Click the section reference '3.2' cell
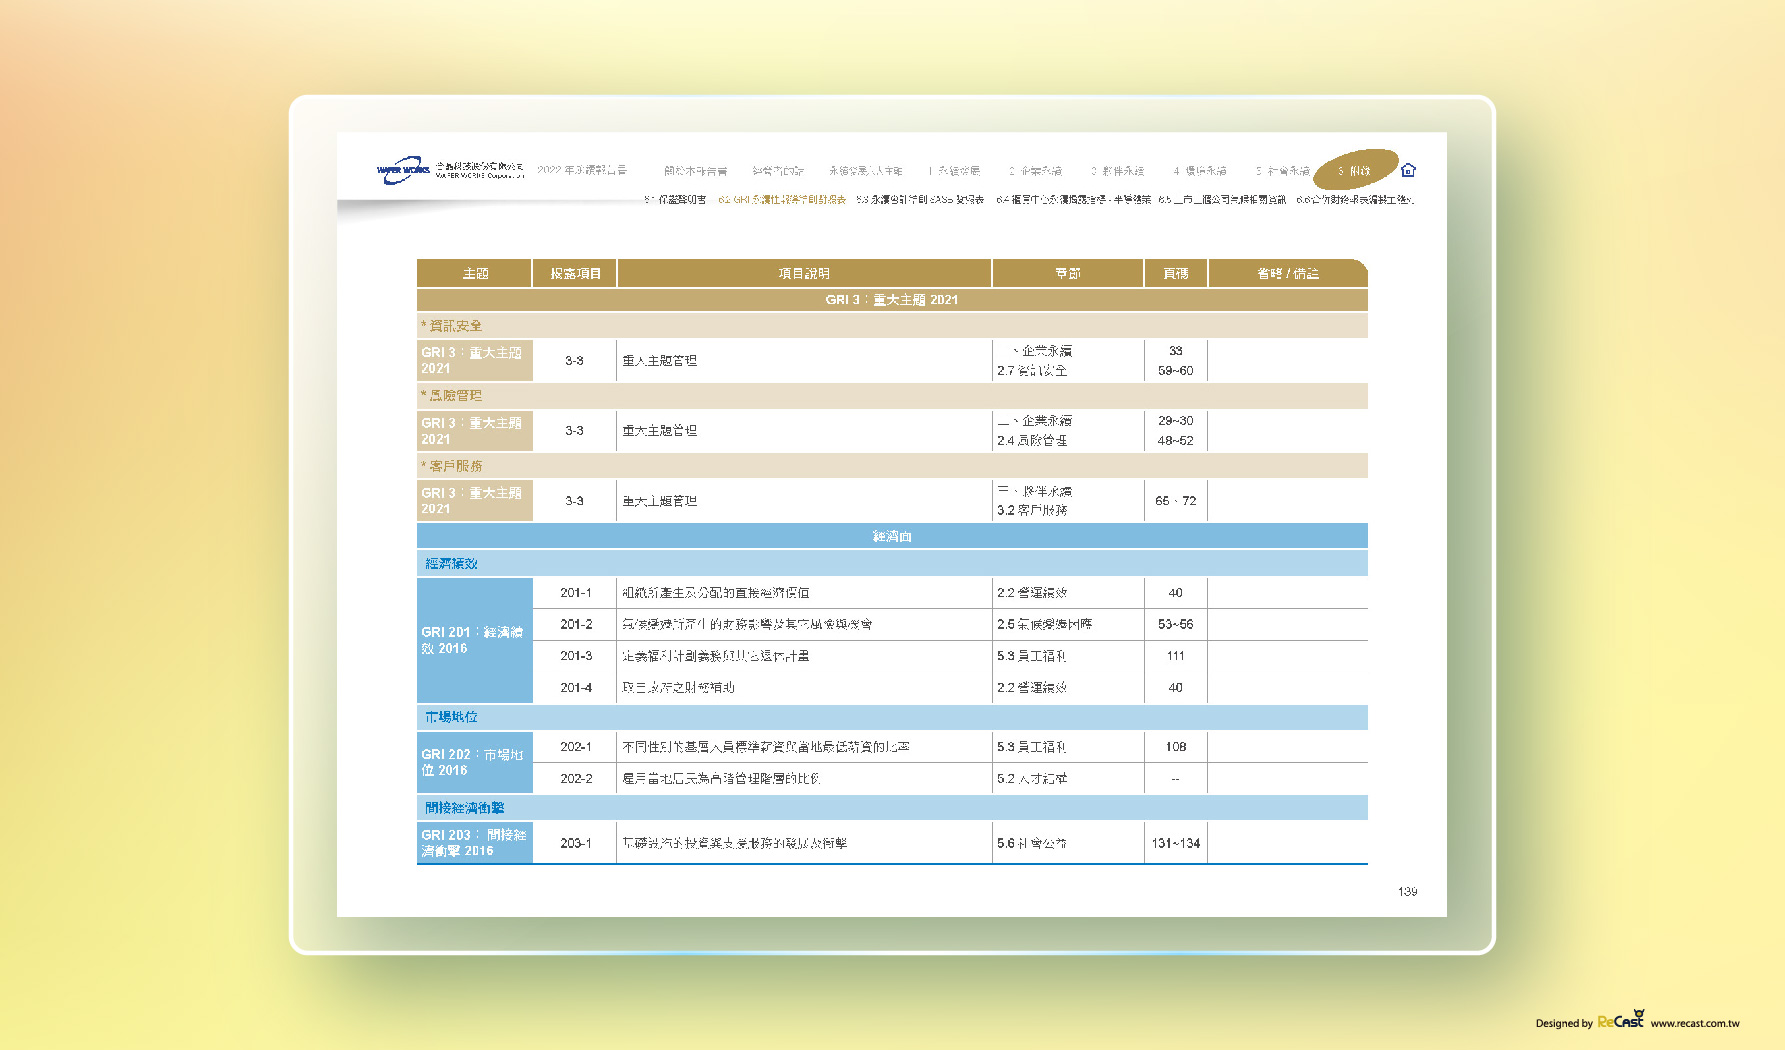Viewport: 1785px width, 1050px height. [x=1032, y=511]
